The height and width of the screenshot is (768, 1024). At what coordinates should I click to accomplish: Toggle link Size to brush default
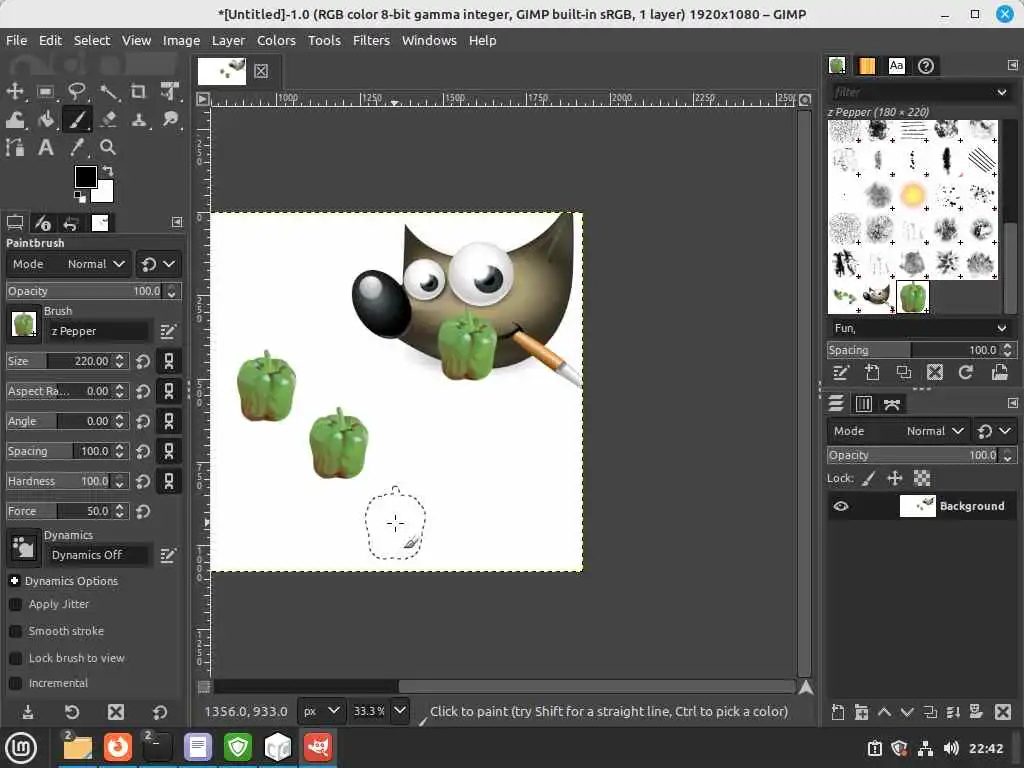pos(168,361)
